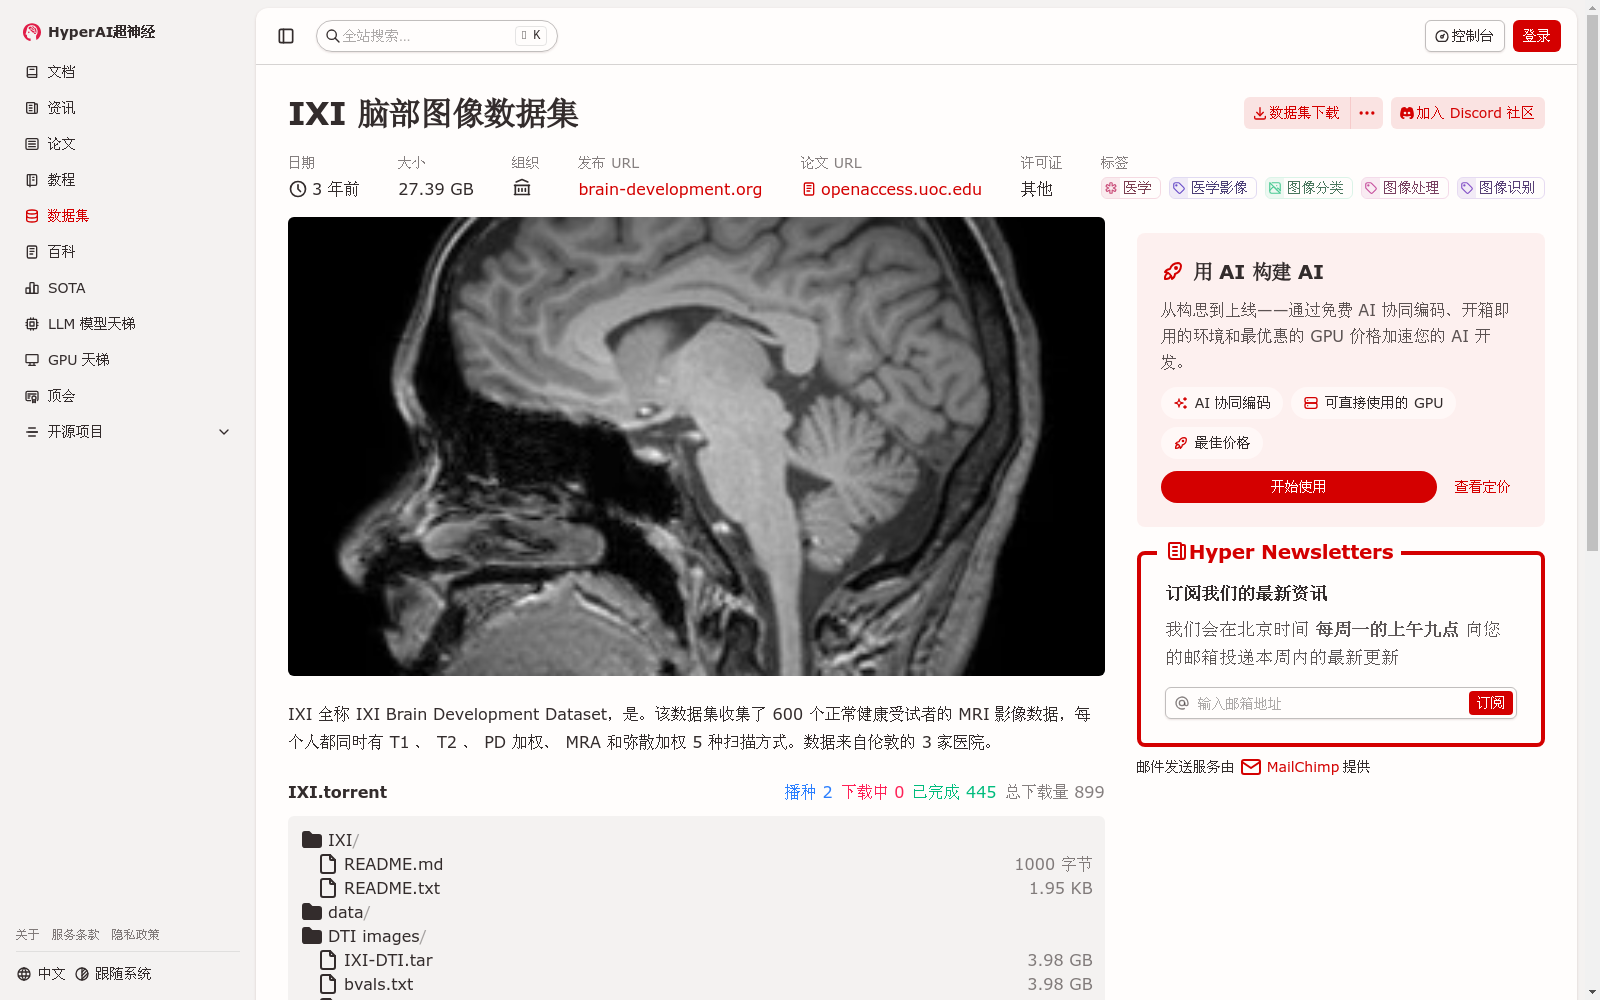Click the HyperAI超神经 logo
Image resolution: width=1600 pixels, height=1000 pixels.
[89, 32]
